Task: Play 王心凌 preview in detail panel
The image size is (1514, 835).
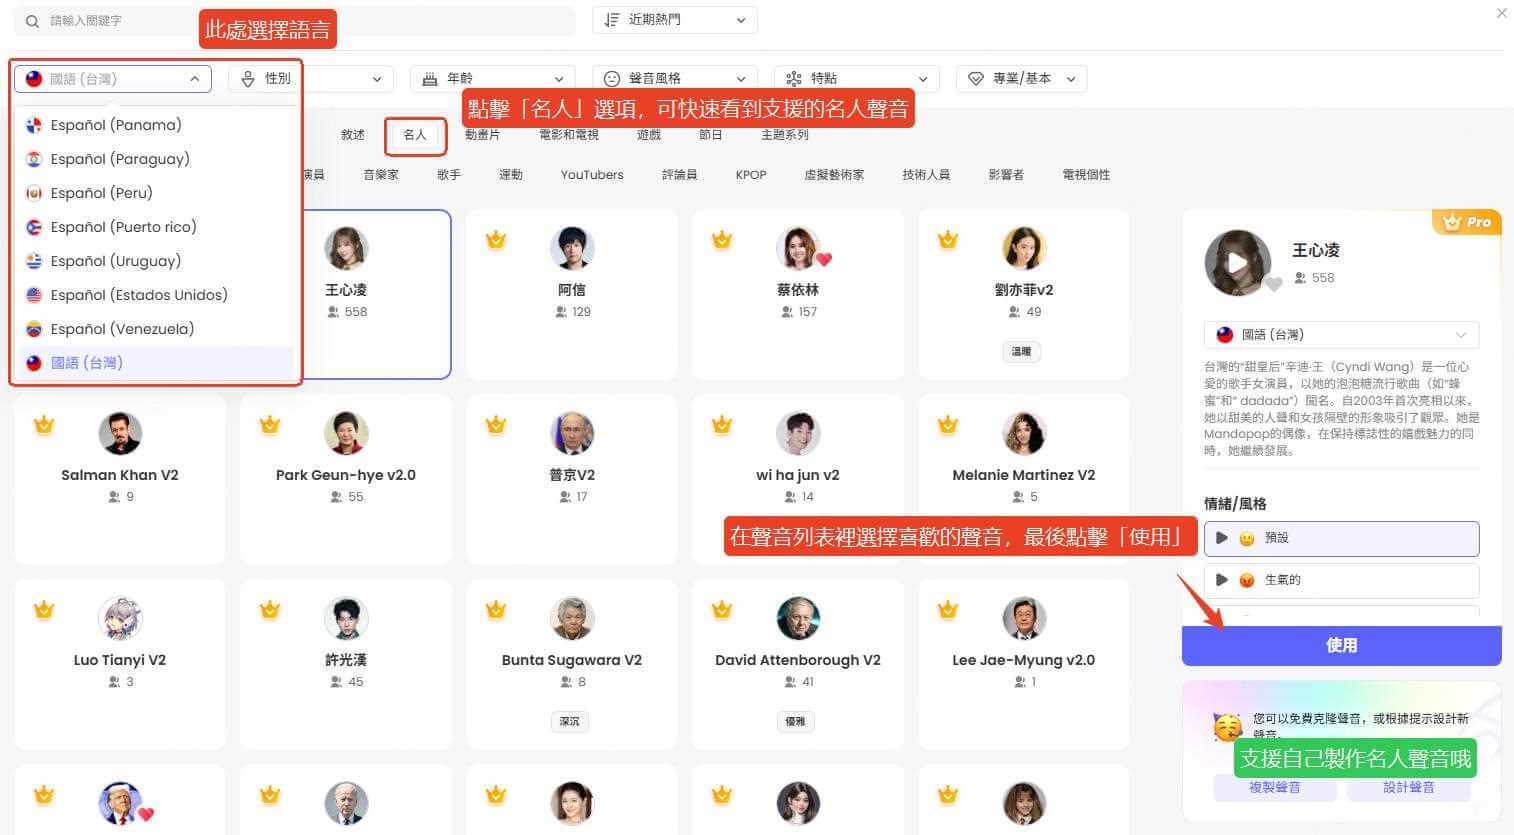Action: [1237, 263]
